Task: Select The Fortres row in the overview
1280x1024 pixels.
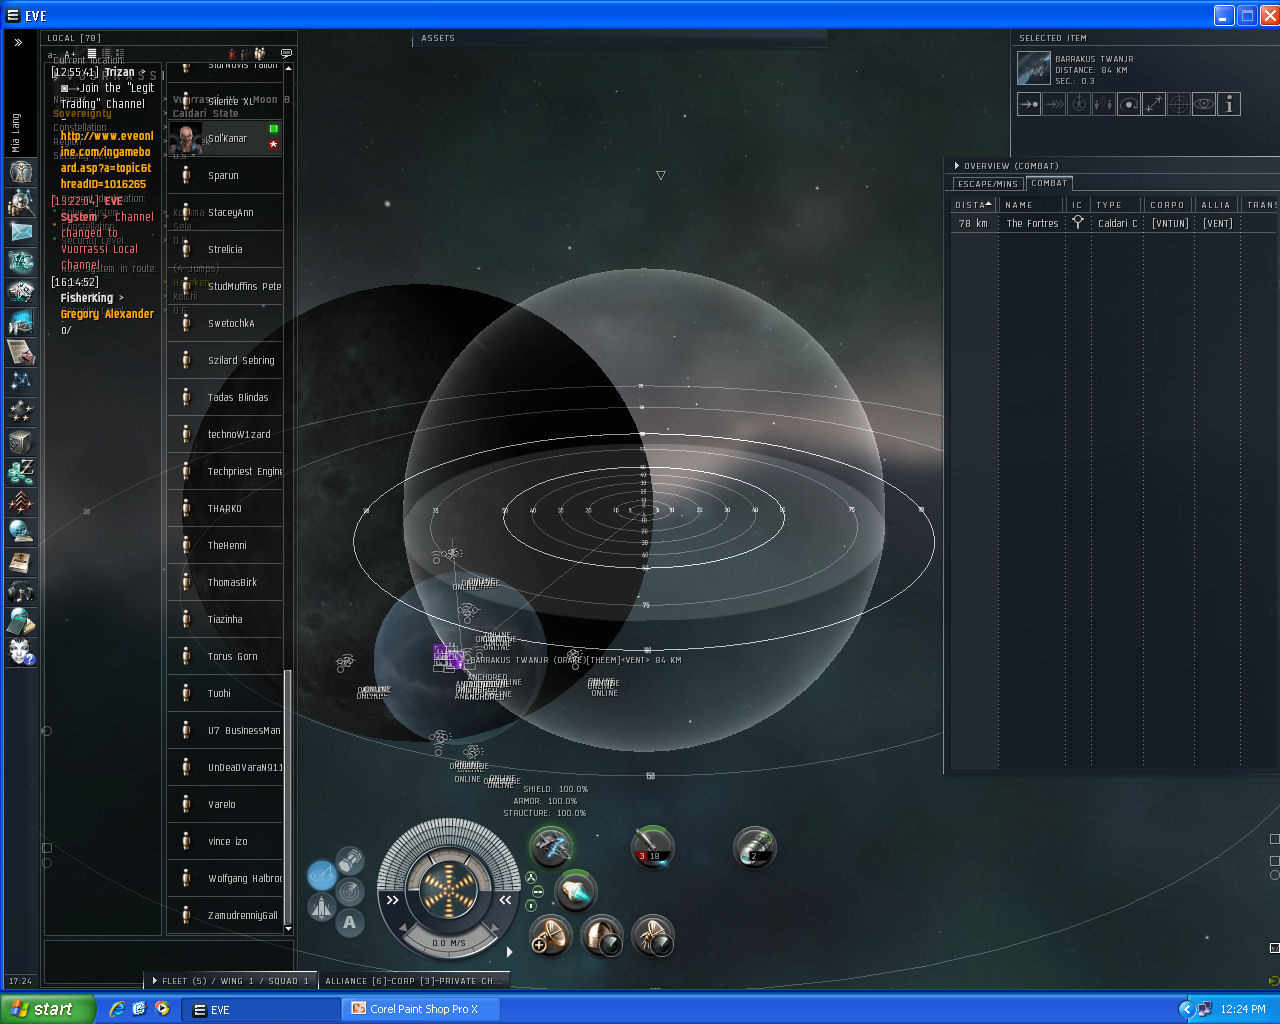Action: coord(1113,223)
